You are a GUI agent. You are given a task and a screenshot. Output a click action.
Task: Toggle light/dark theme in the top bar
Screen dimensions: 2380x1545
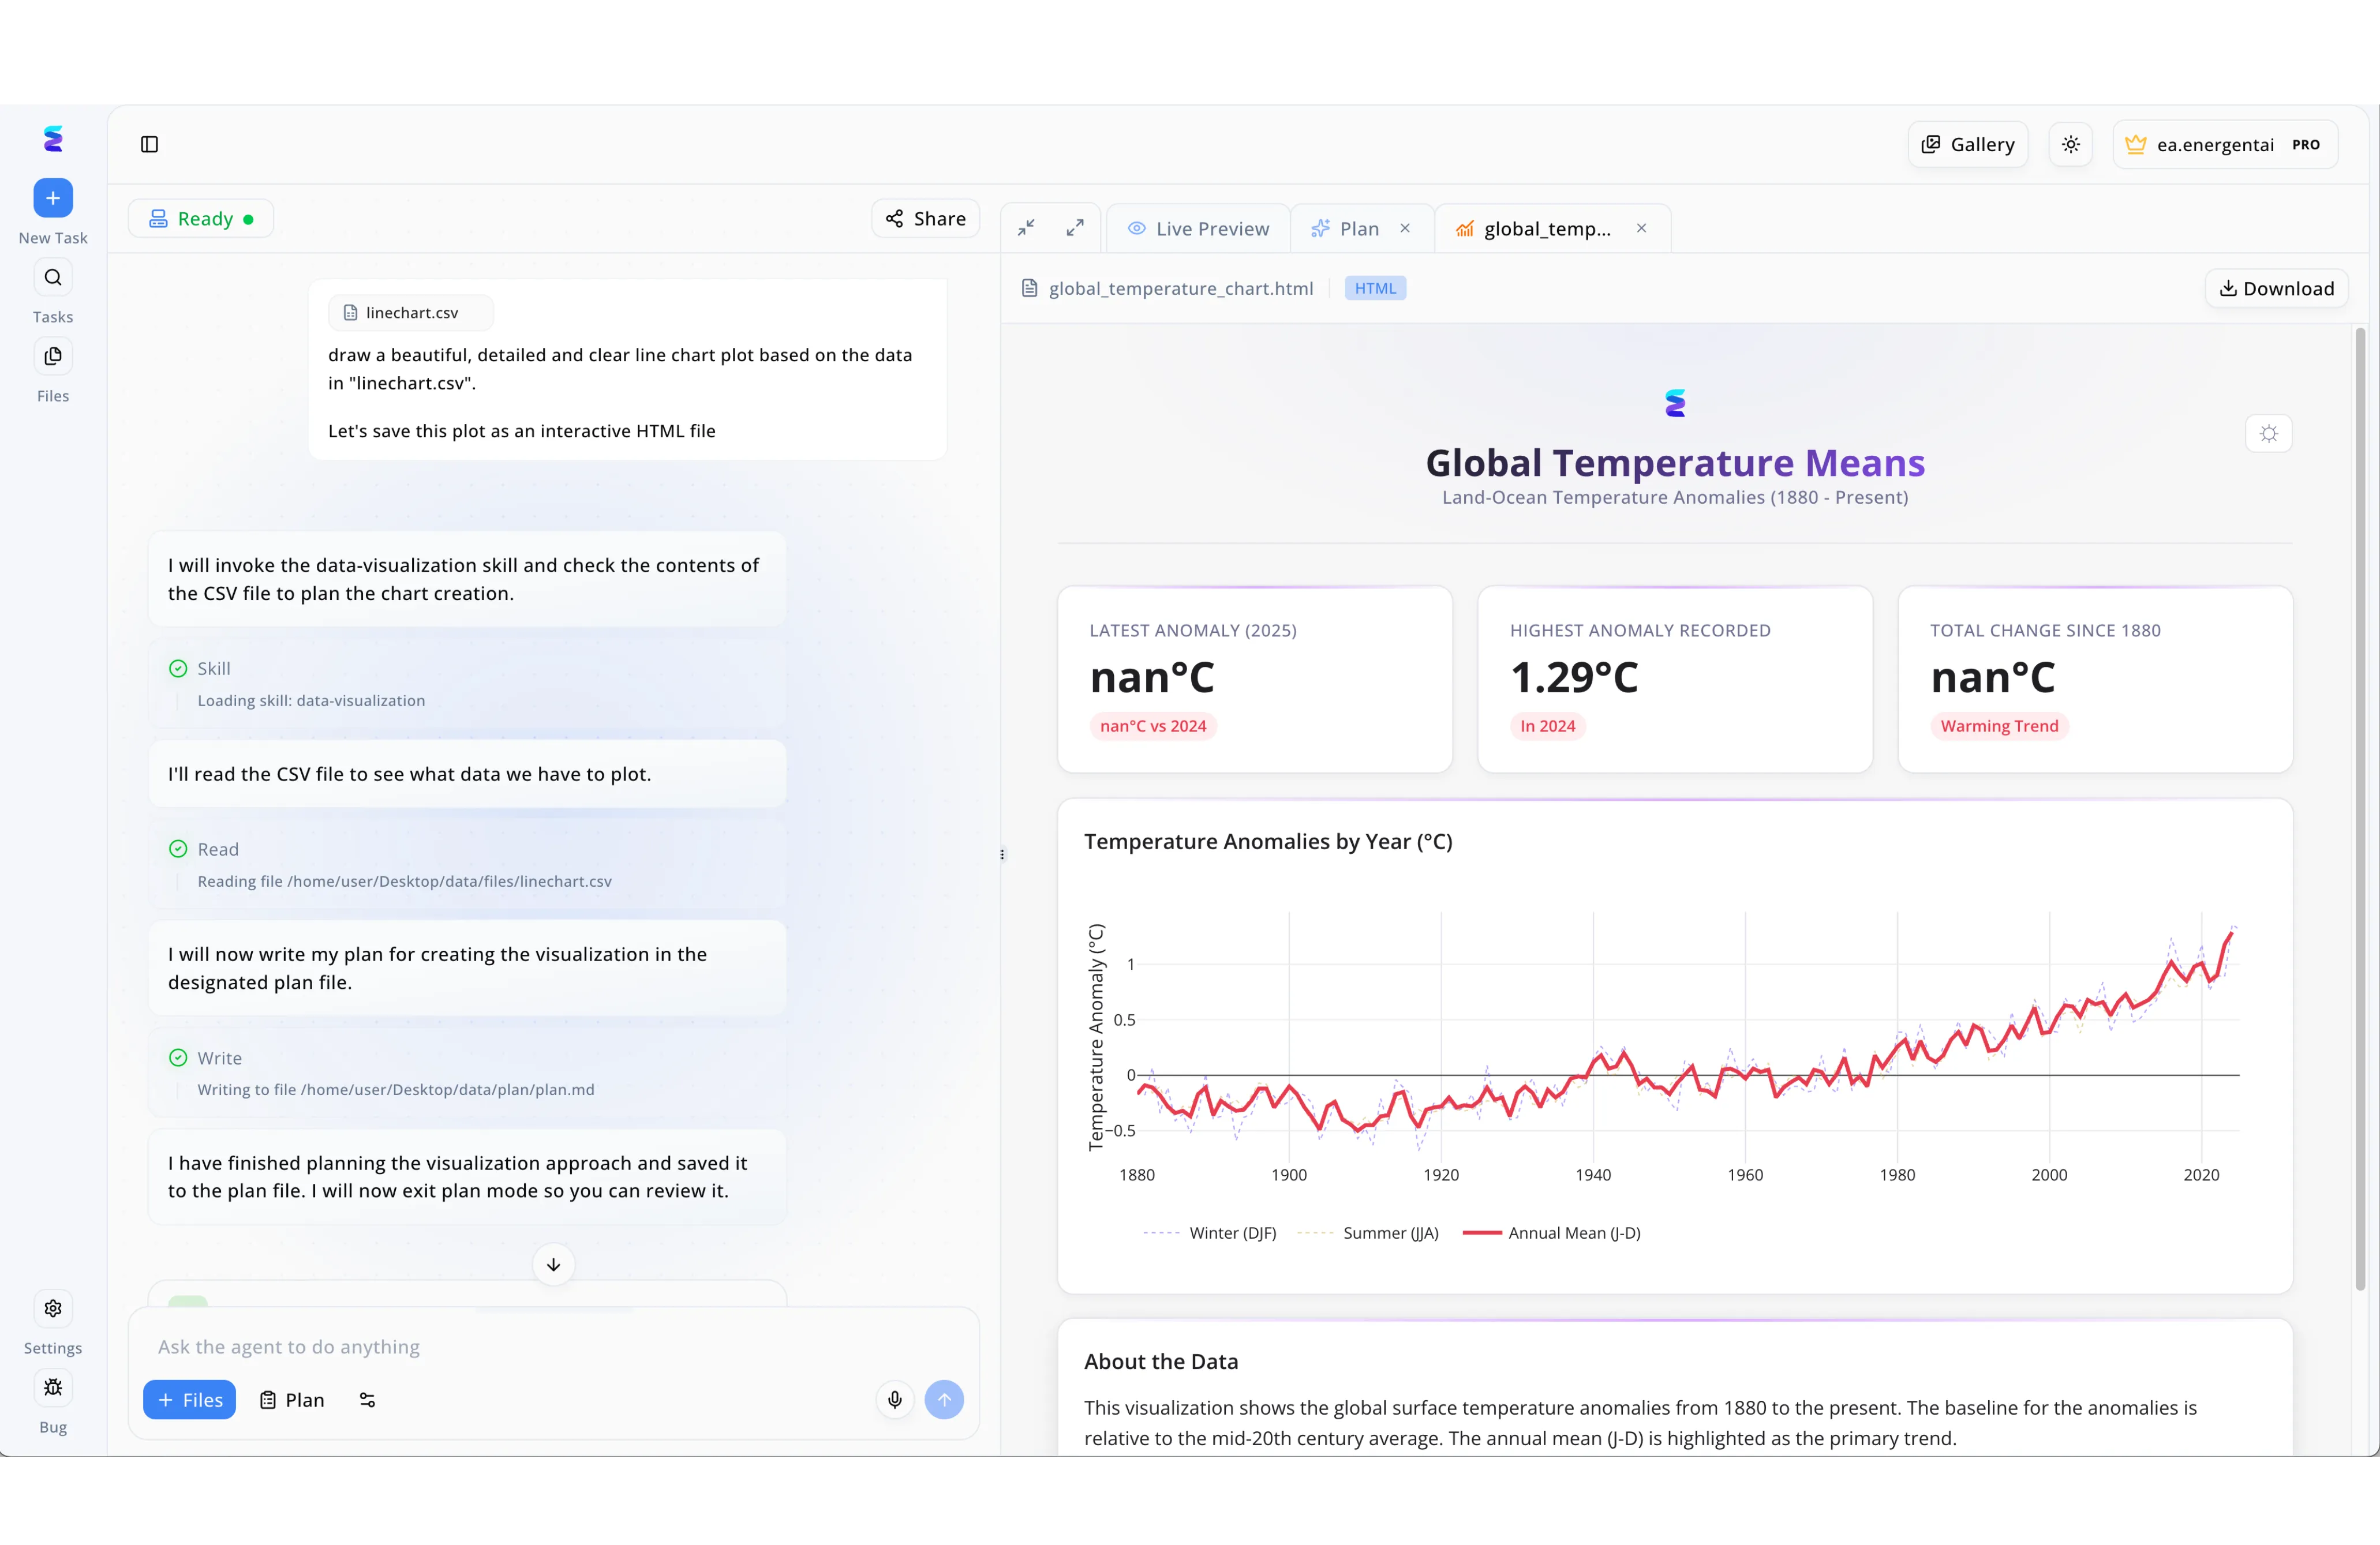[2070, 143]
